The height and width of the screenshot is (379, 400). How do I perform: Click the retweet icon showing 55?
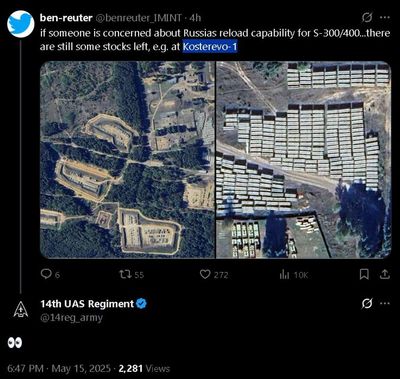(x=125, y=274)
